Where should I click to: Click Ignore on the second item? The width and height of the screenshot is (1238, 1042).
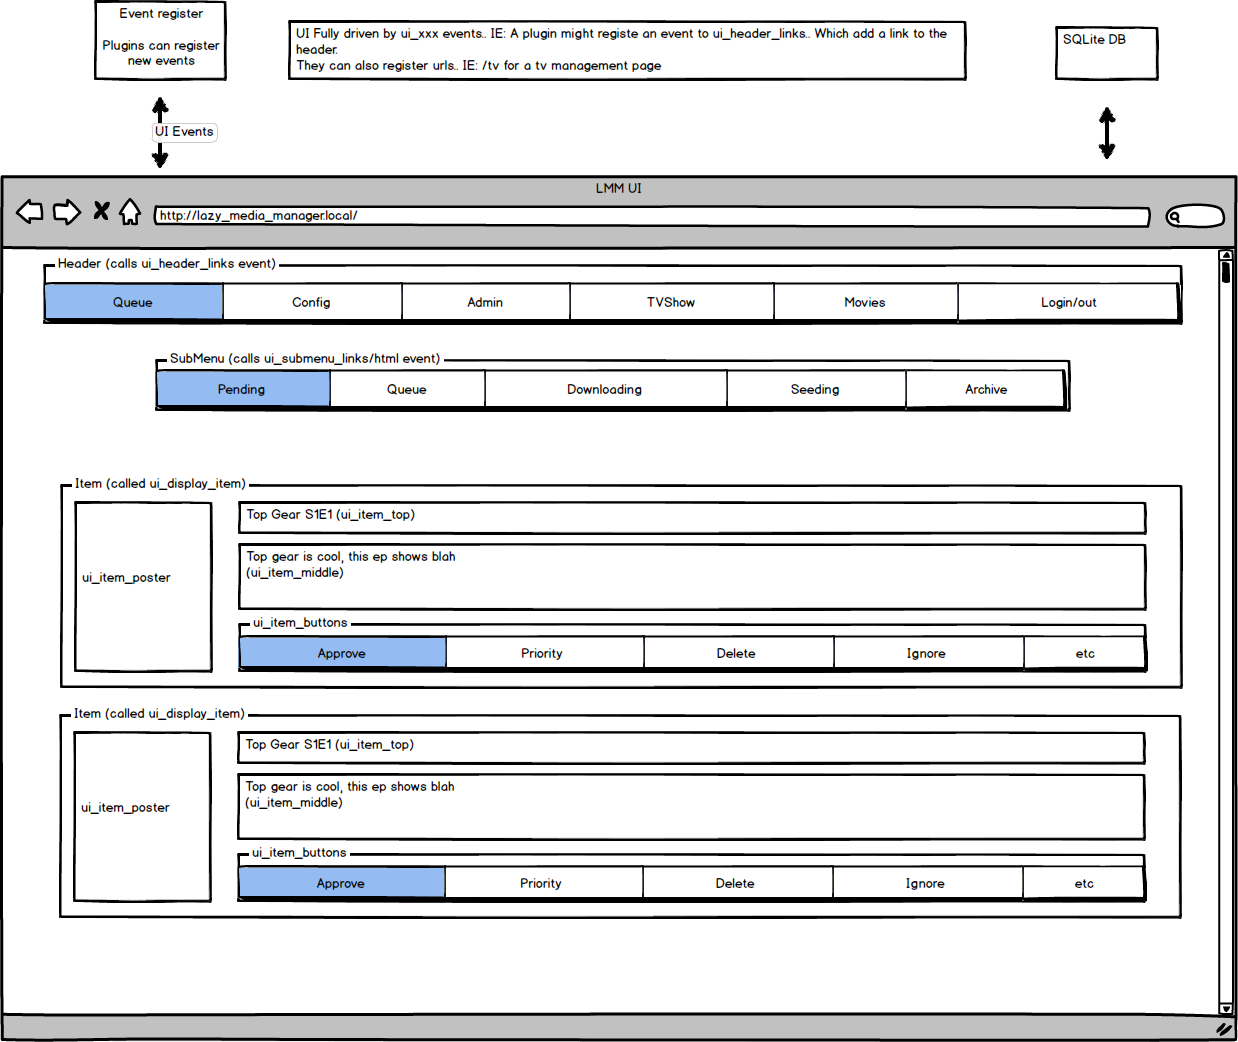point(926,883)
